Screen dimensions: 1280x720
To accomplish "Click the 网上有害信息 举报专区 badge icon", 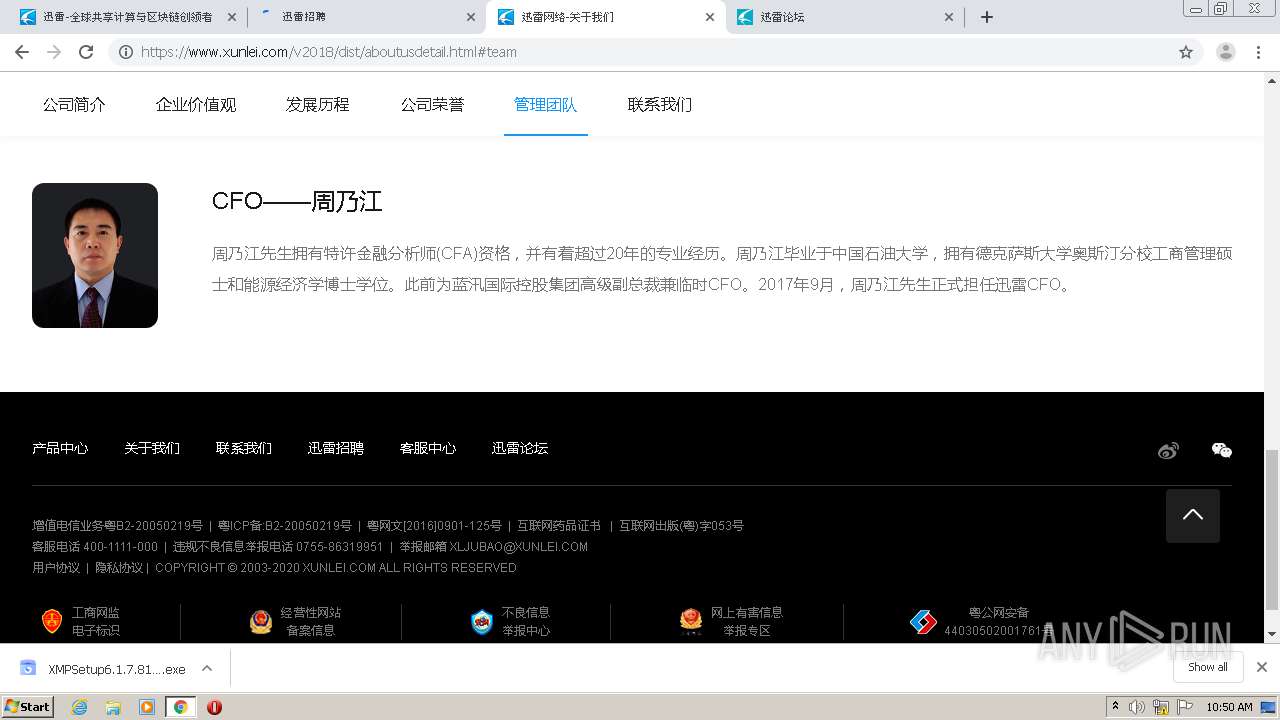I will pyautogui.click(x=691, y=621).
